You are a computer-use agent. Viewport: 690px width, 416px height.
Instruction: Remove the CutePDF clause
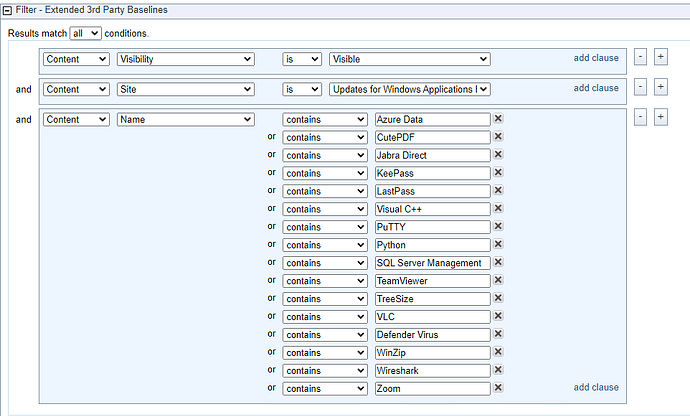pos(498,136)
